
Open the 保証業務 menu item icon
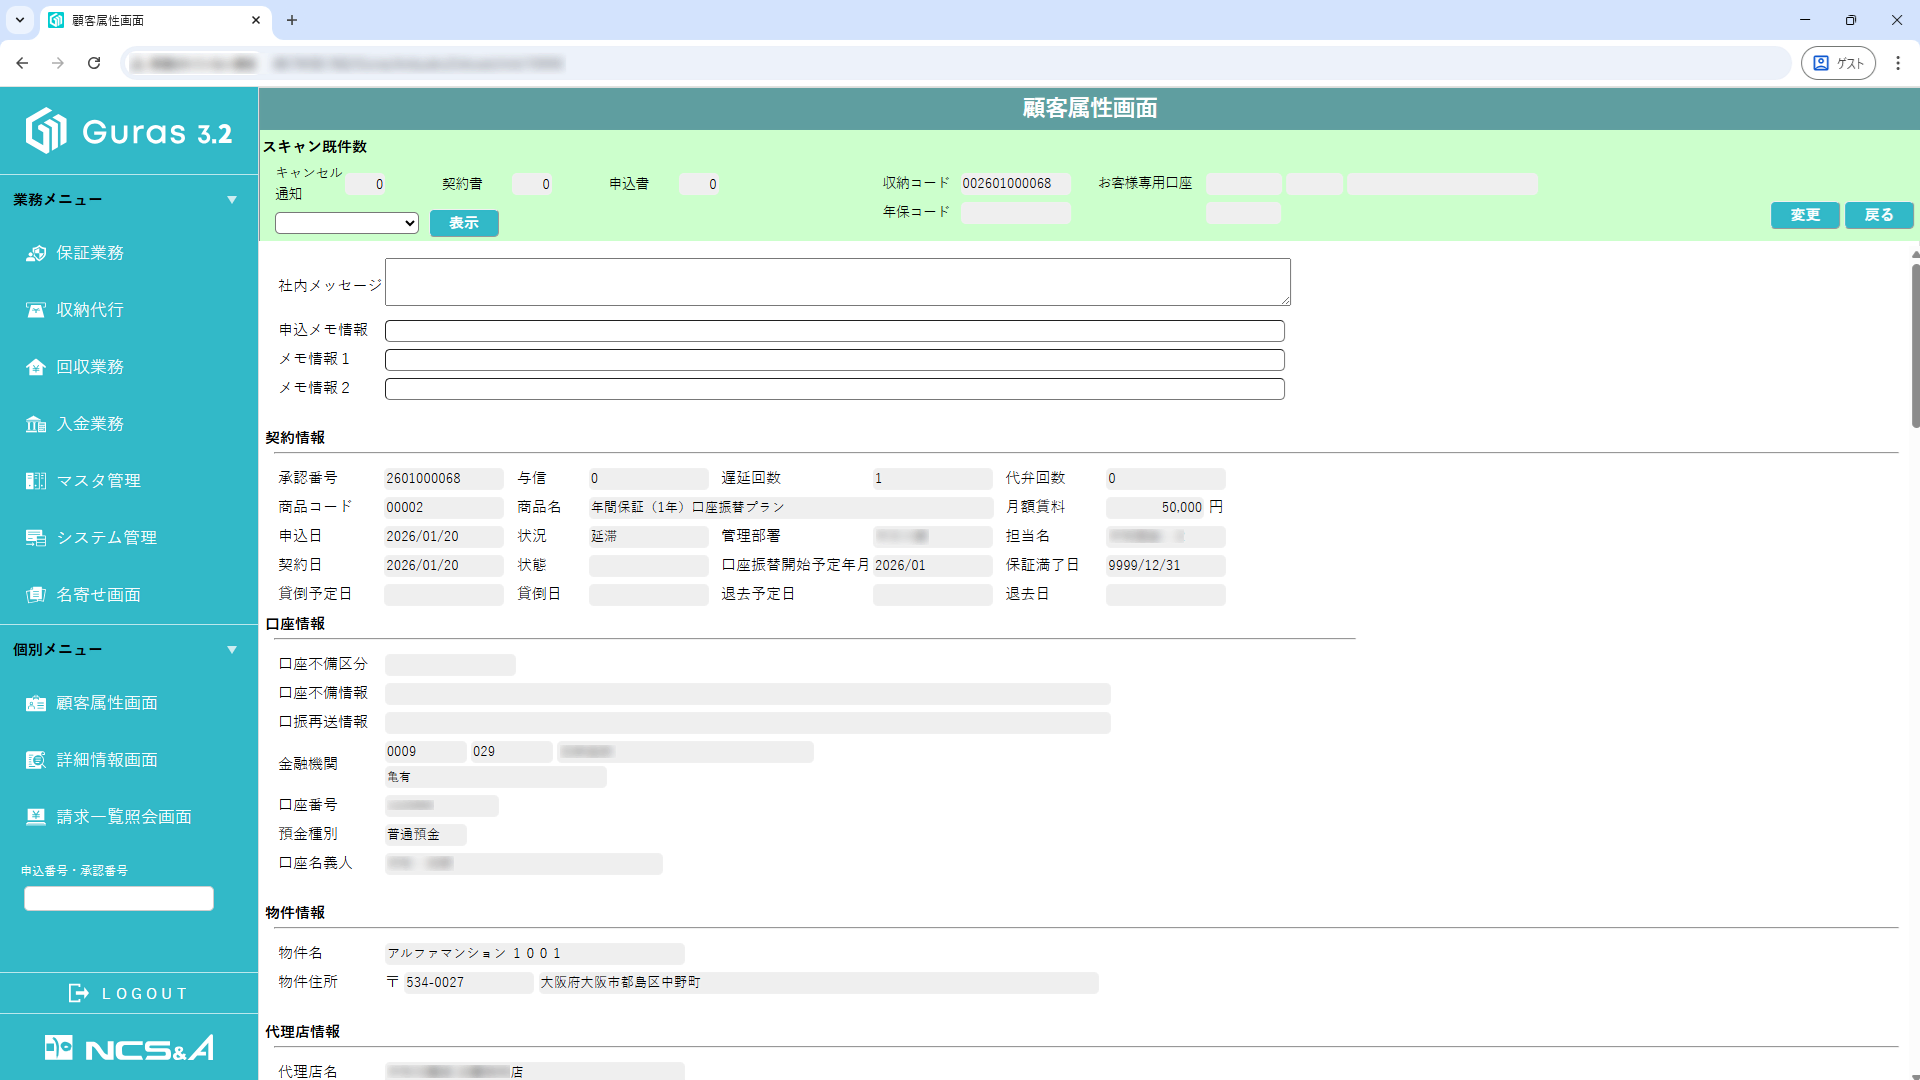[x=35, y=253]
